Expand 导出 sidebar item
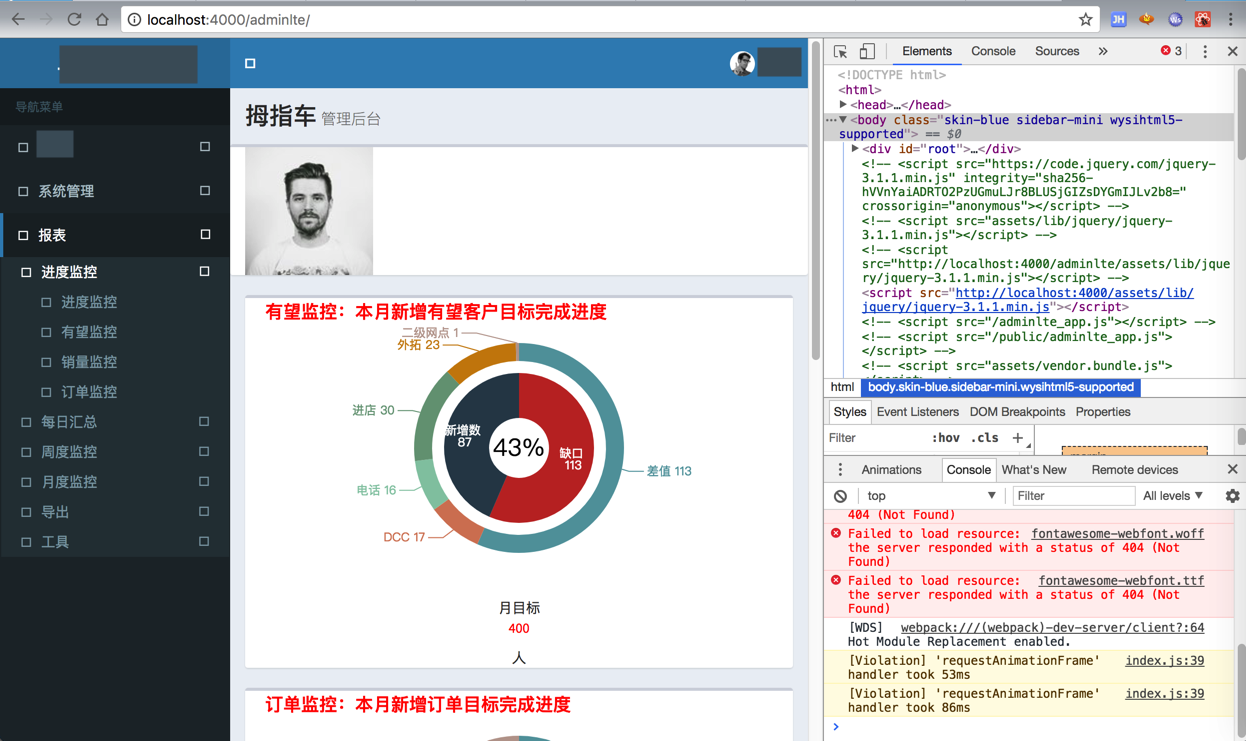Screen dimensions: 1246x741 click(x=204, y=512)
